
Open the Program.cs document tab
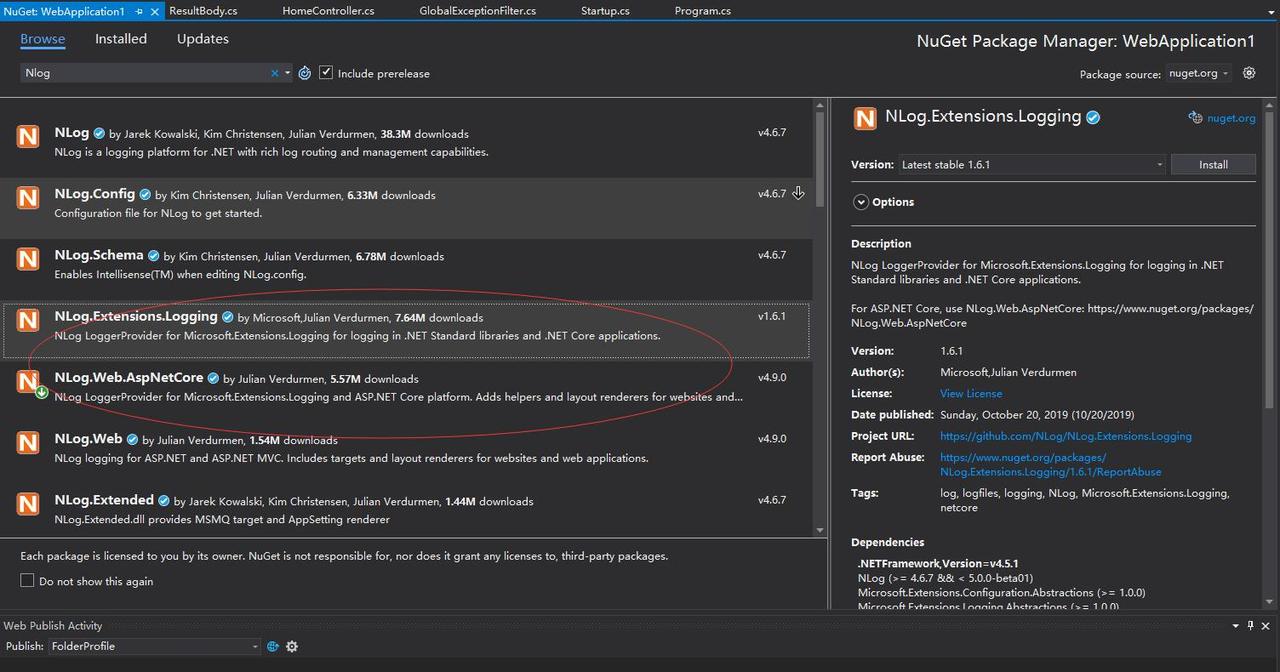coord(703,11)
